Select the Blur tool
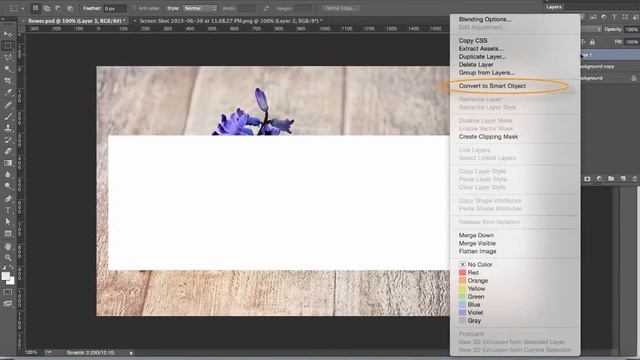 [8, 174]
